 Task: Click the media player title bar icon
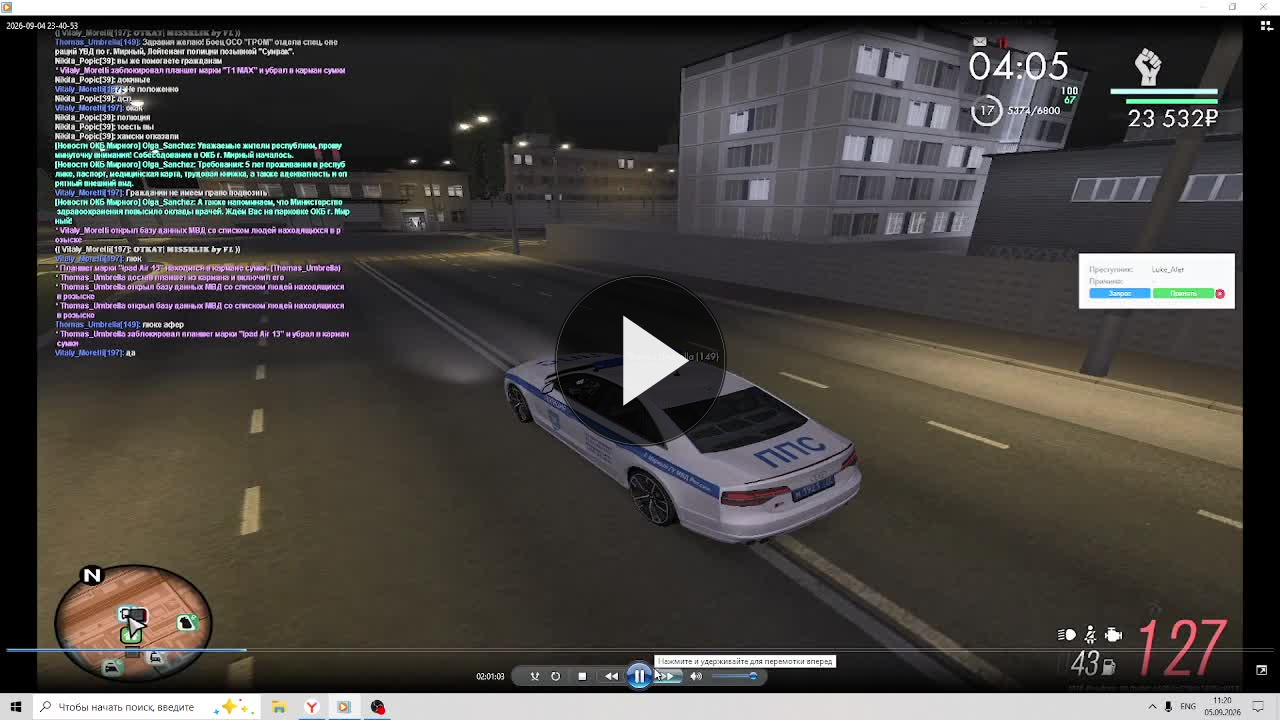click(x=6, y=7)
